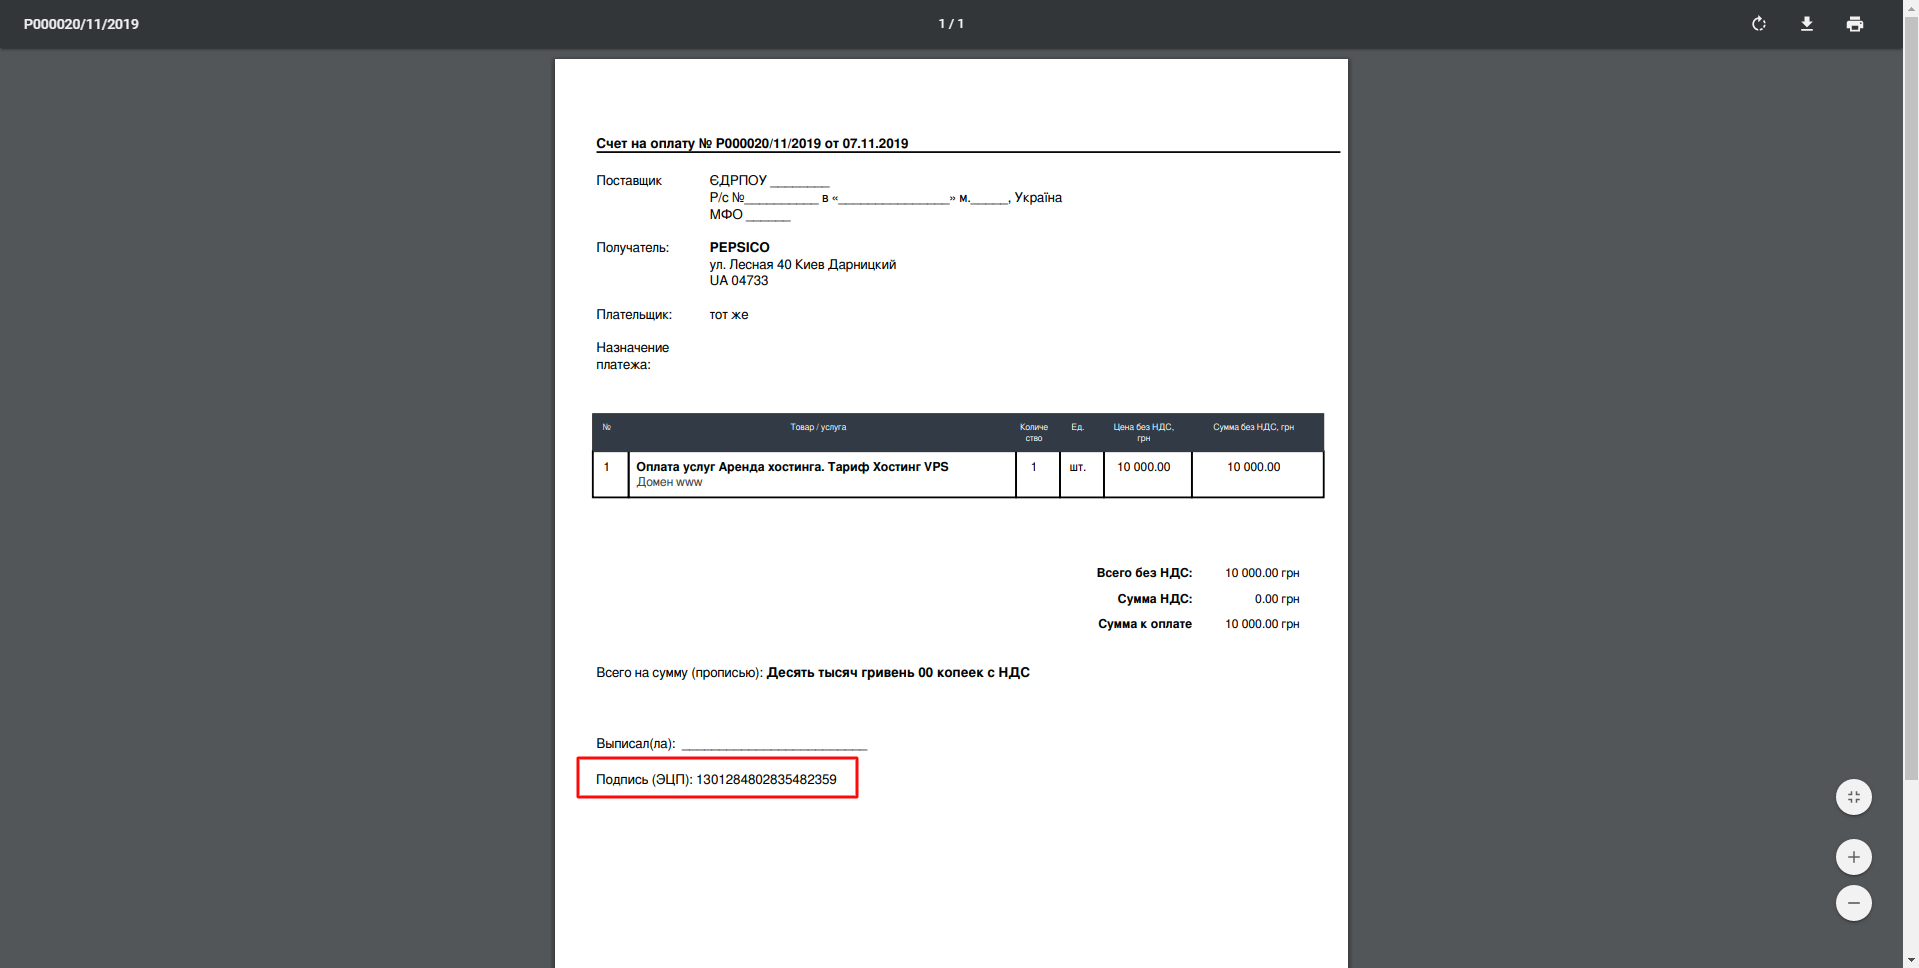The height and width of the screenshot is (968, 1919).
Task: Click the Товар / услуга column header
Action: click(817, 427)
